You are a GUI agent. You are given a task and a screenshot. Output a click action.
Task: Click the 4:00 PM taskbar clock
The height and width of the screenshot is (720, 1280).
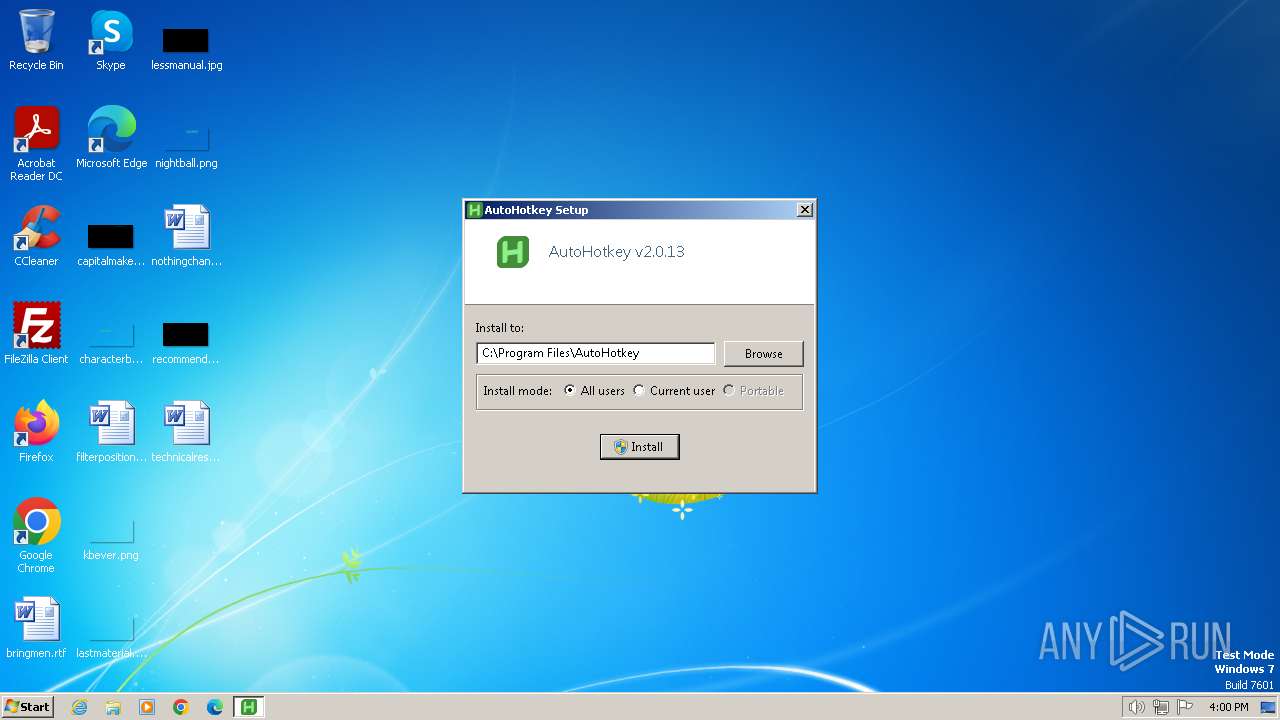[1229, 707]
